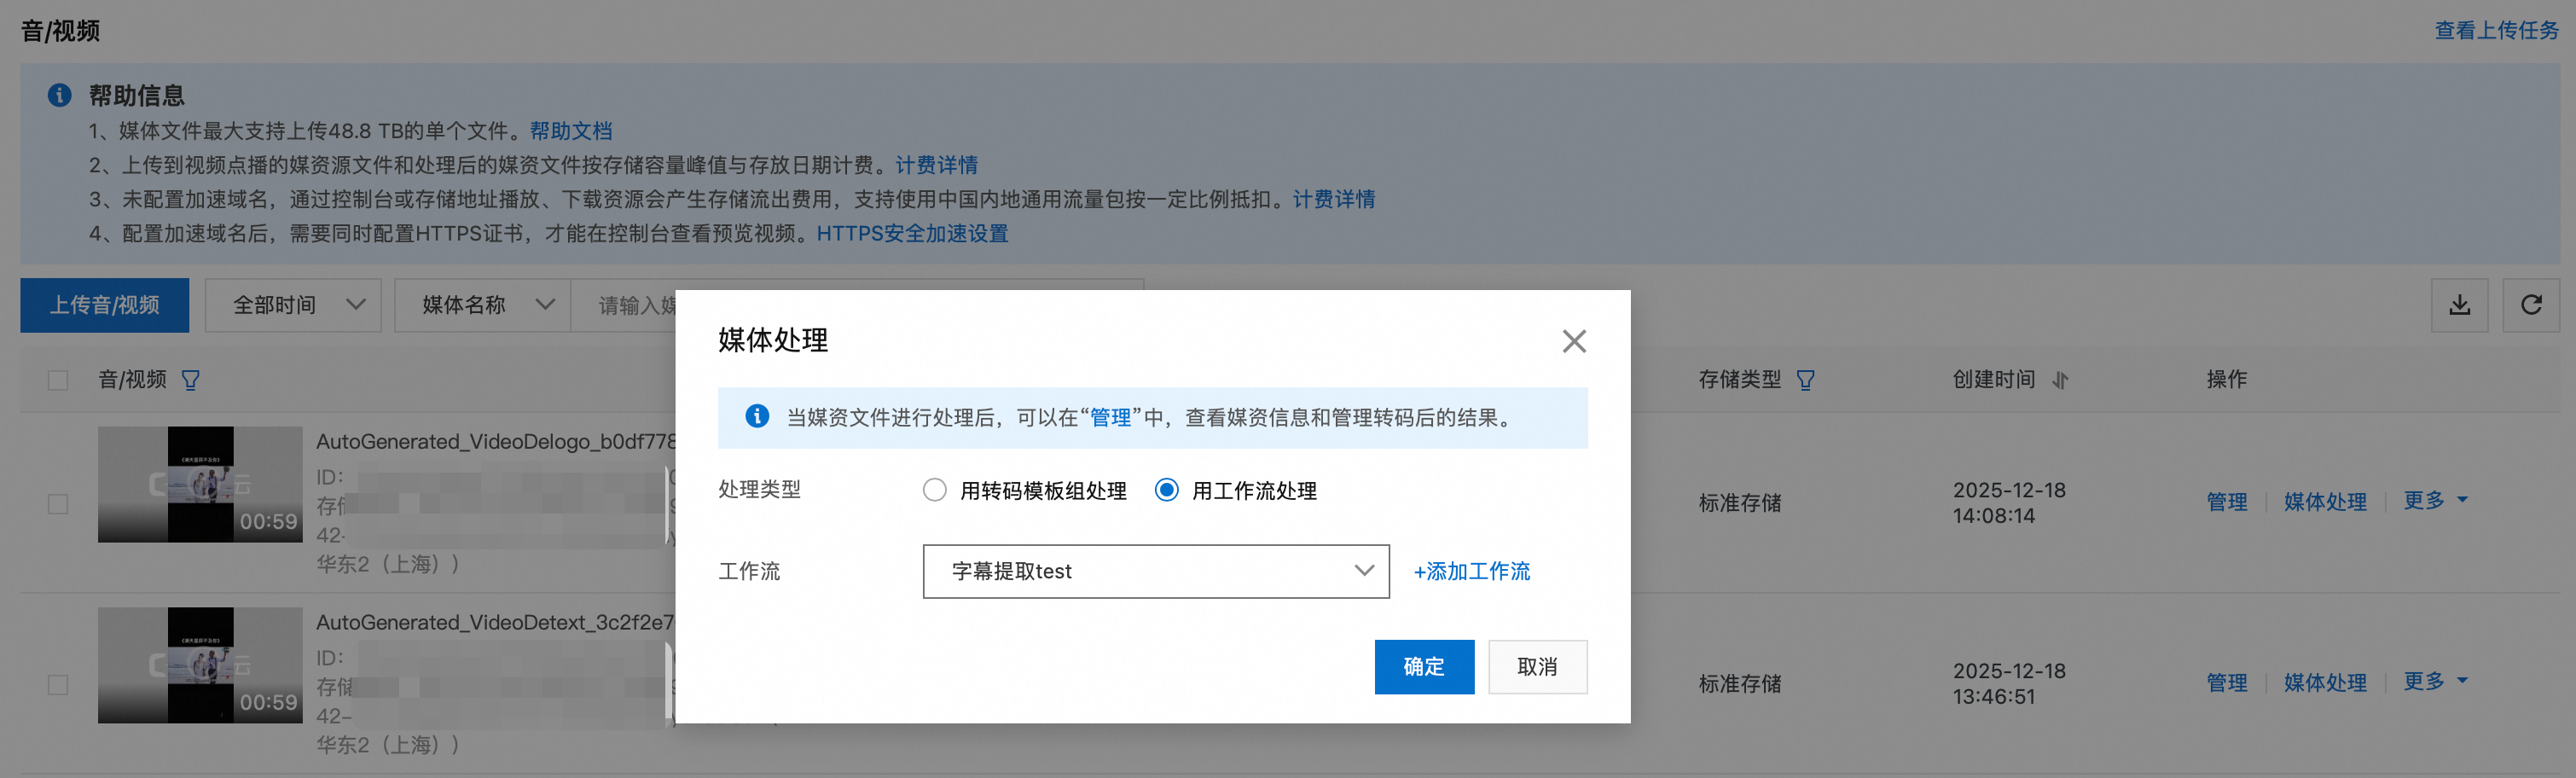Tick the select-all checkbox in table header
The width and height of the screenshot is (2576, 778).
point(58,380)
